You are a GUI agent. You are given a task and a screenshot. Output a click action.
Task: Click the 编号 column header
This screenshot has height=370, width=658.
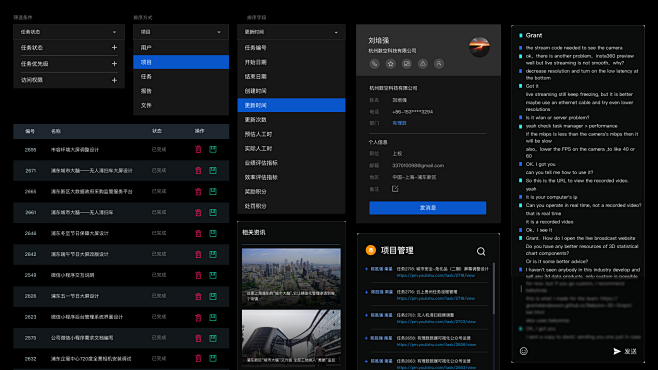(x=30, y=131)
